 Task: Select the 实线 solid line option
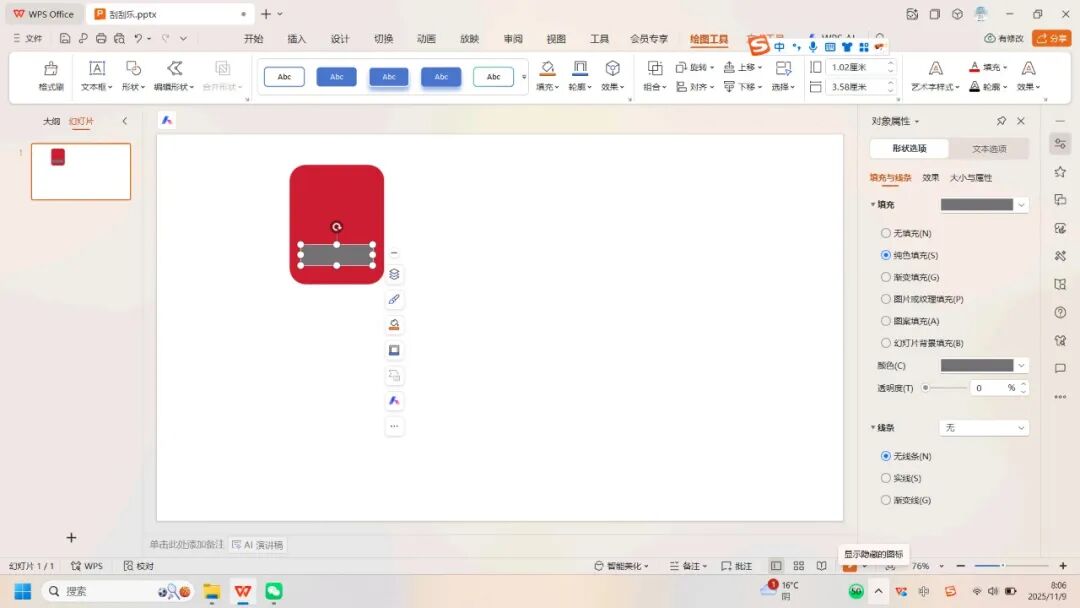pos(885,477)
